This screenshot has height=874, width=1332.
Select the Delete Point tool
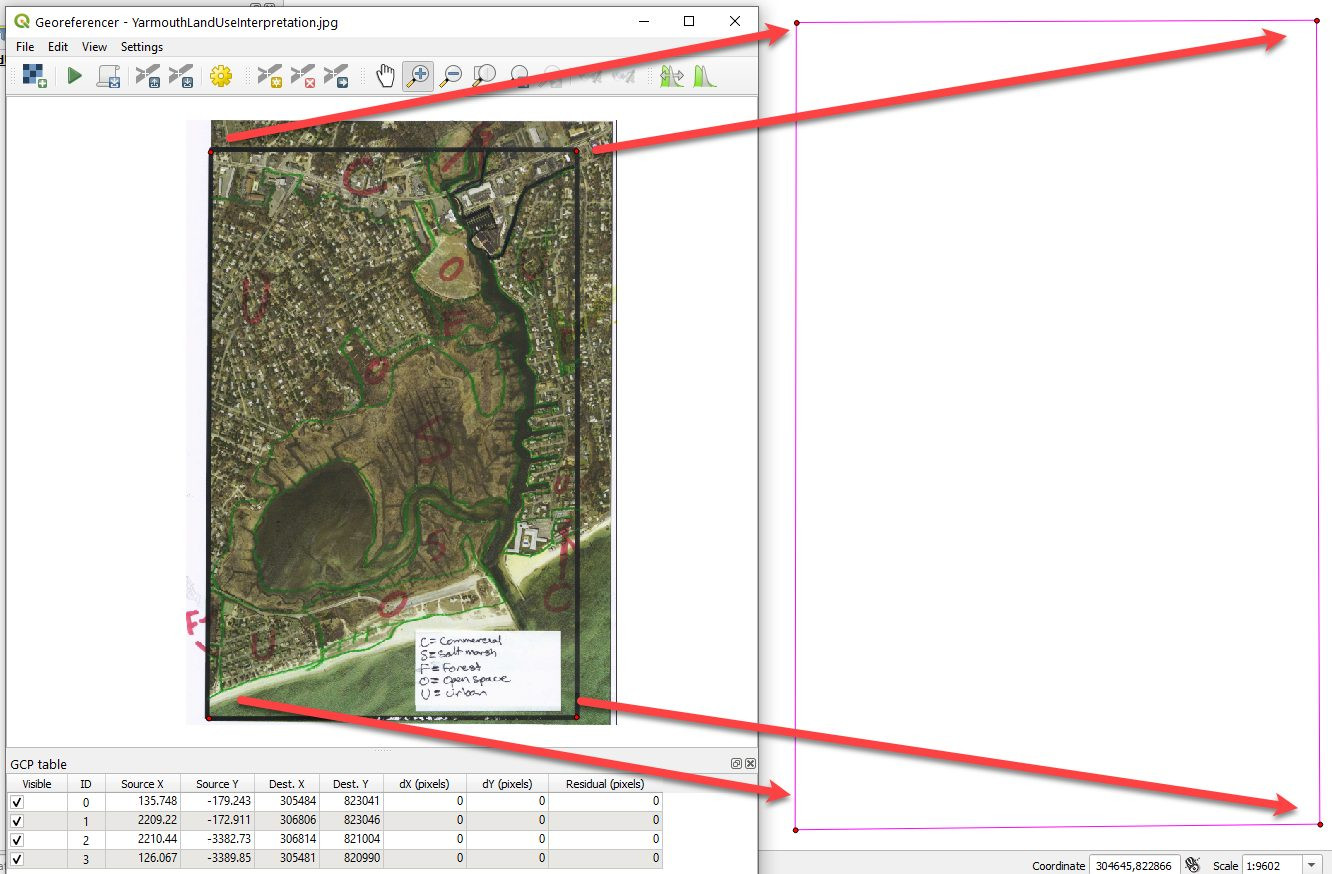[x=303, y=76]
